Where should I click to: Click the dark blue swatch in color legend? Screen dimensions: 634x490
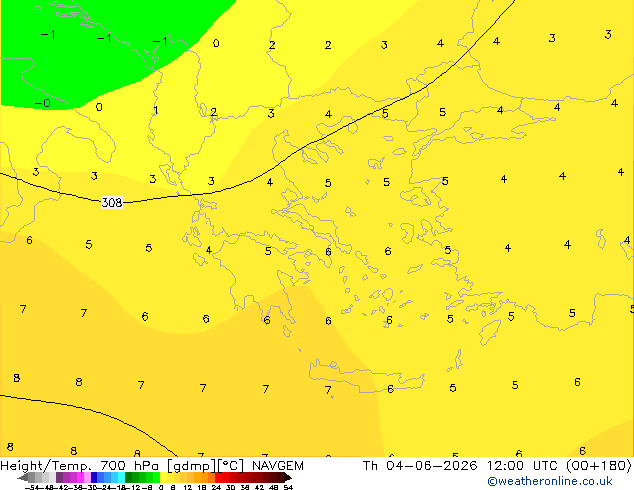coord(94,478)
